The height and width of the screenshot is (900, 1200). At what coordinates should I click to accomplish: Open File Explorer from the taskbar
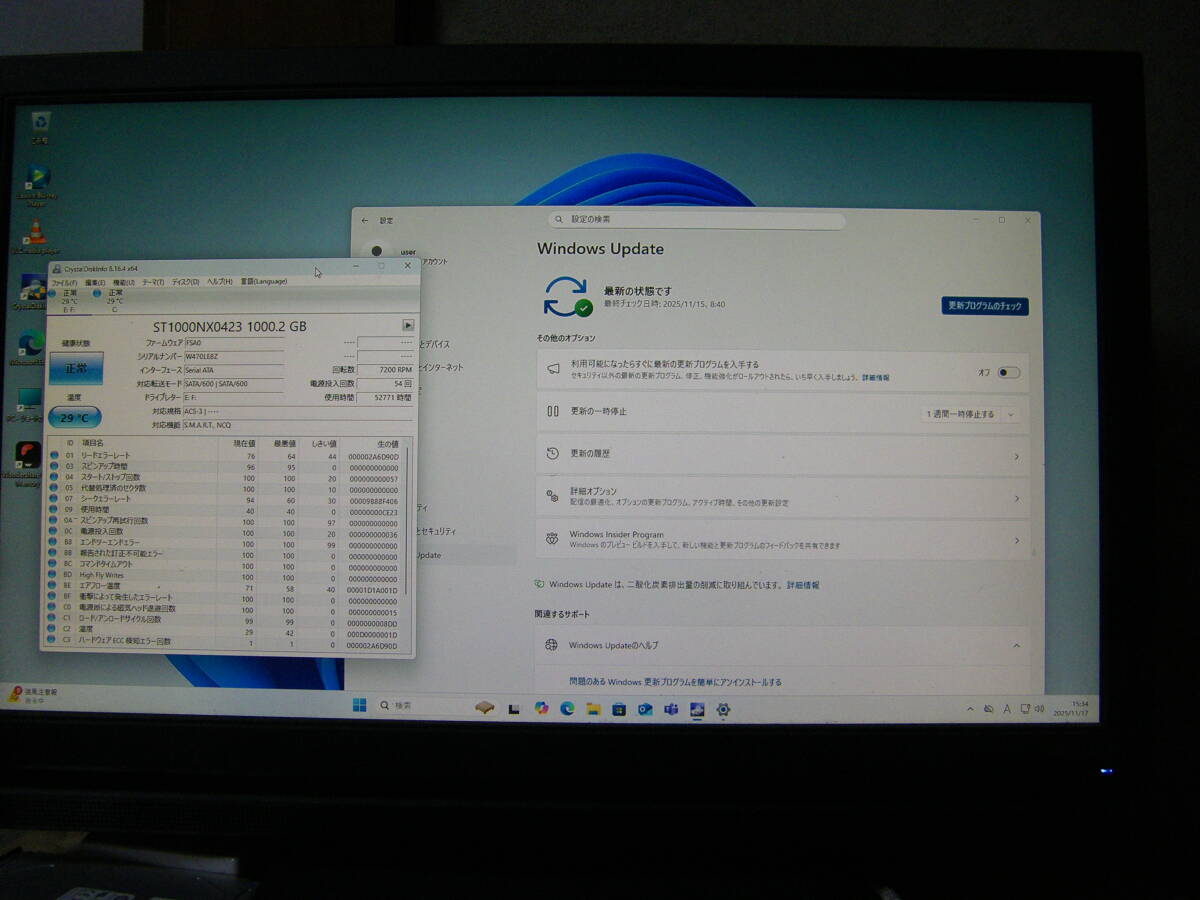tap(594, 708)
